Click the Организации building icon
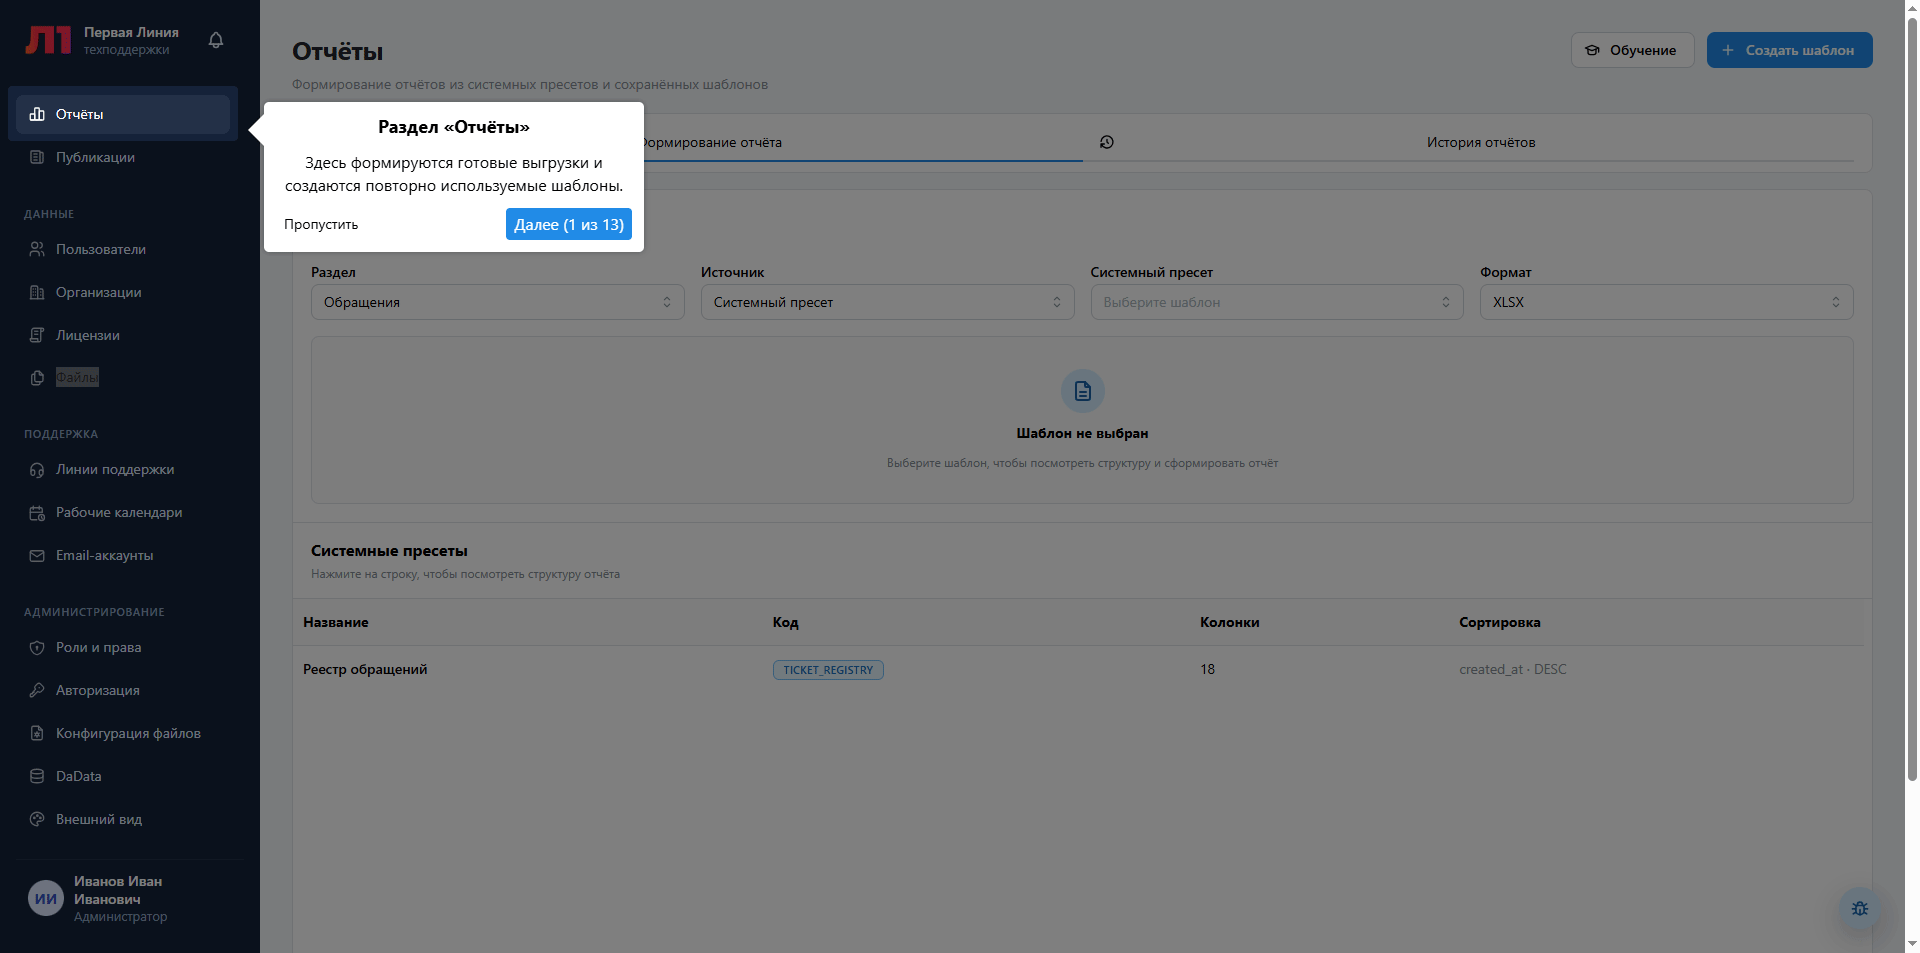Image resolution: width=1920 pixels, height=953 pixels. 37,292
